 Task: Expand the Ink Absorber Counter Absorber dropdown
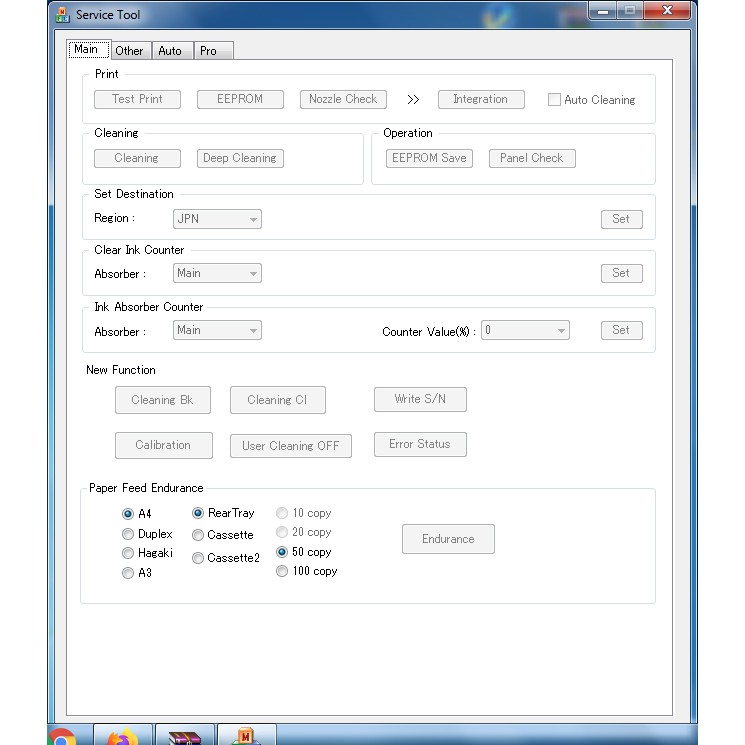pyautogui.click(x=217, y=330)
